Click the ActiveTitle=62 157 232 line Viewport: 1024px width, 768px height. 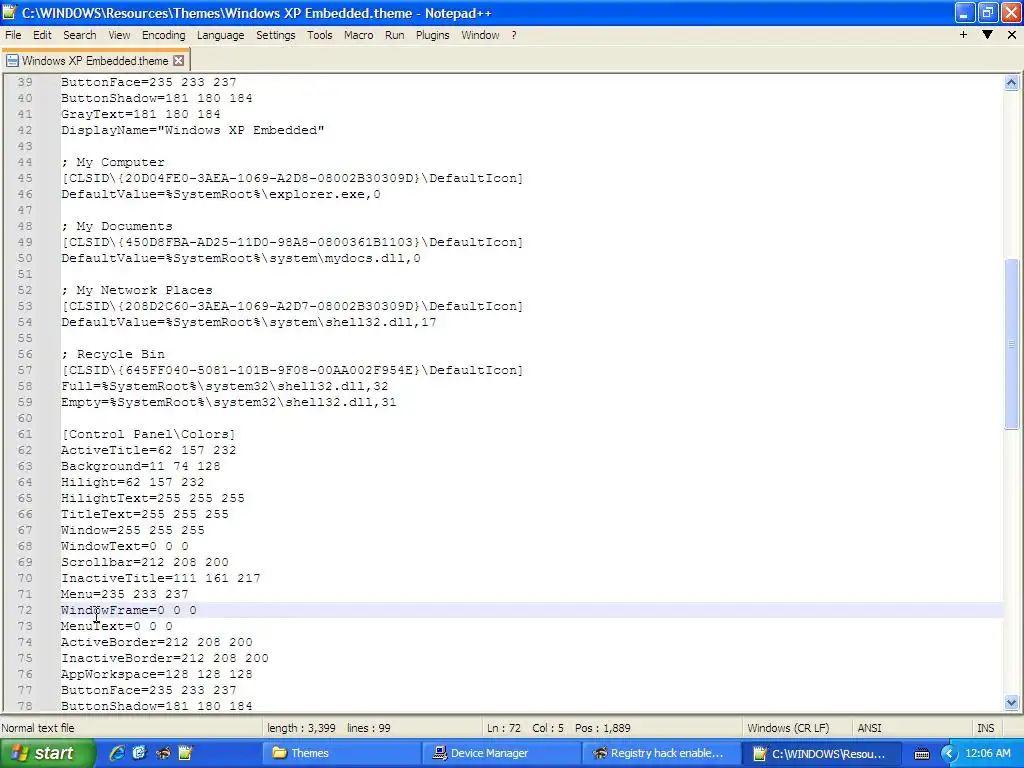[149, 450]
